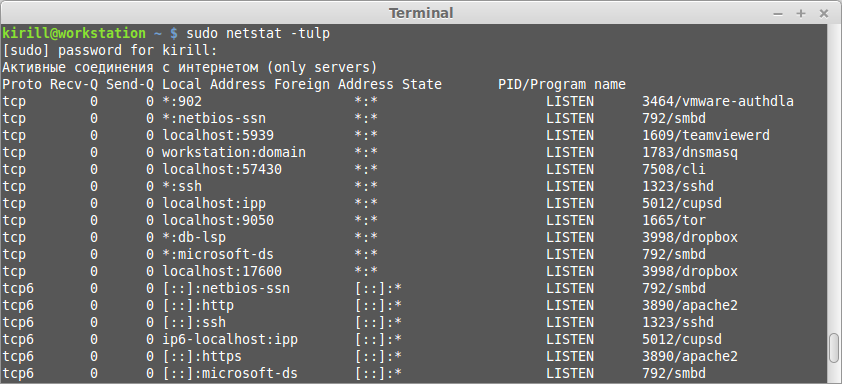Click the 1665/tor process entry
The width and height of the screenshot is (842, 384).
pos(674,221)
